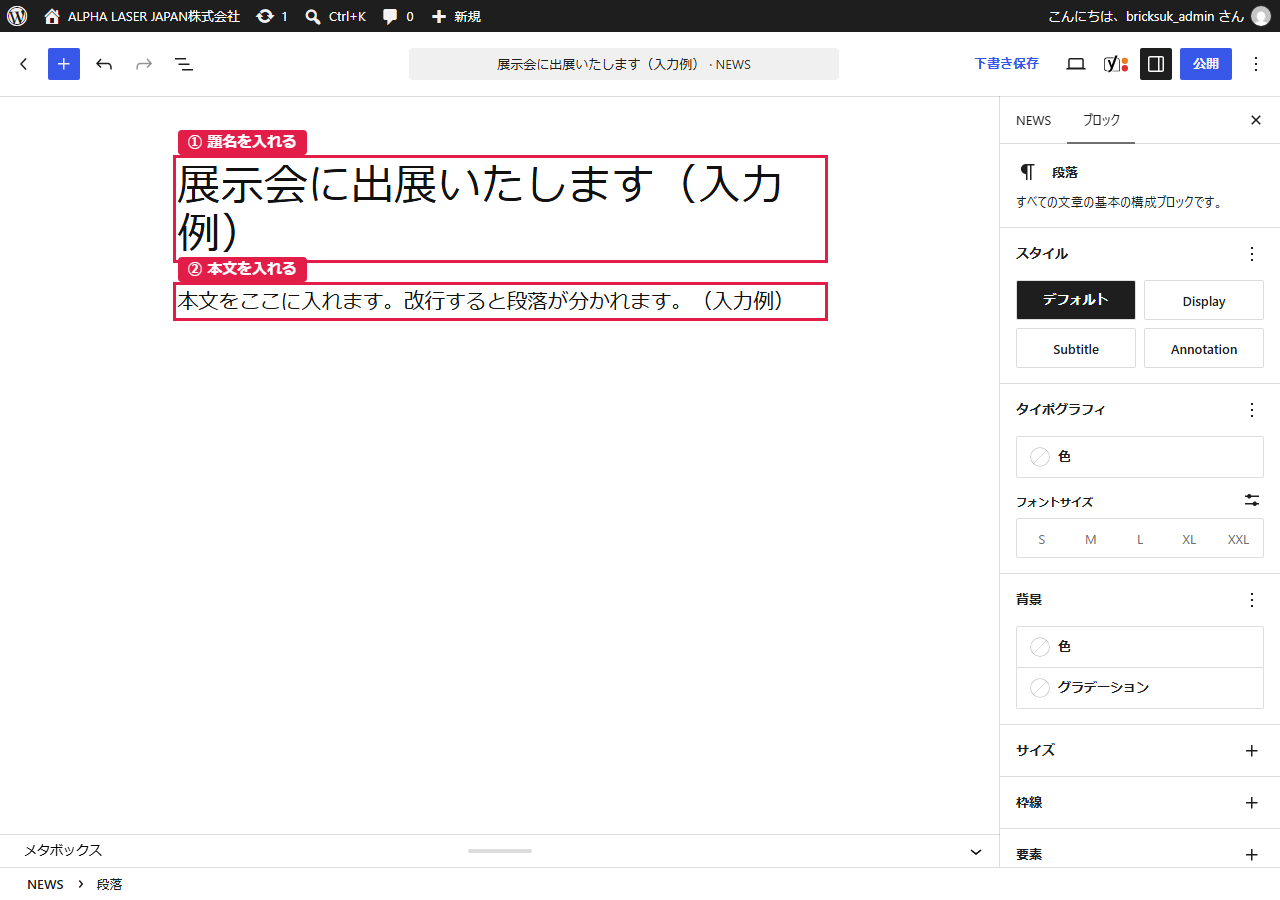
Task: Open the bricksuk_admin profile greeting
Action: (x=1146, y=16)
